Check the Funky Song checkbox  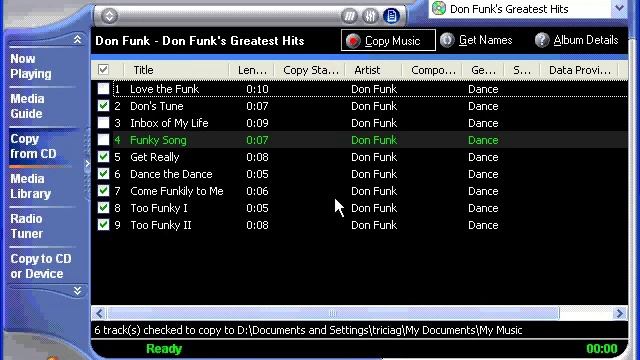pyautogui.click(x=103, y=140)
